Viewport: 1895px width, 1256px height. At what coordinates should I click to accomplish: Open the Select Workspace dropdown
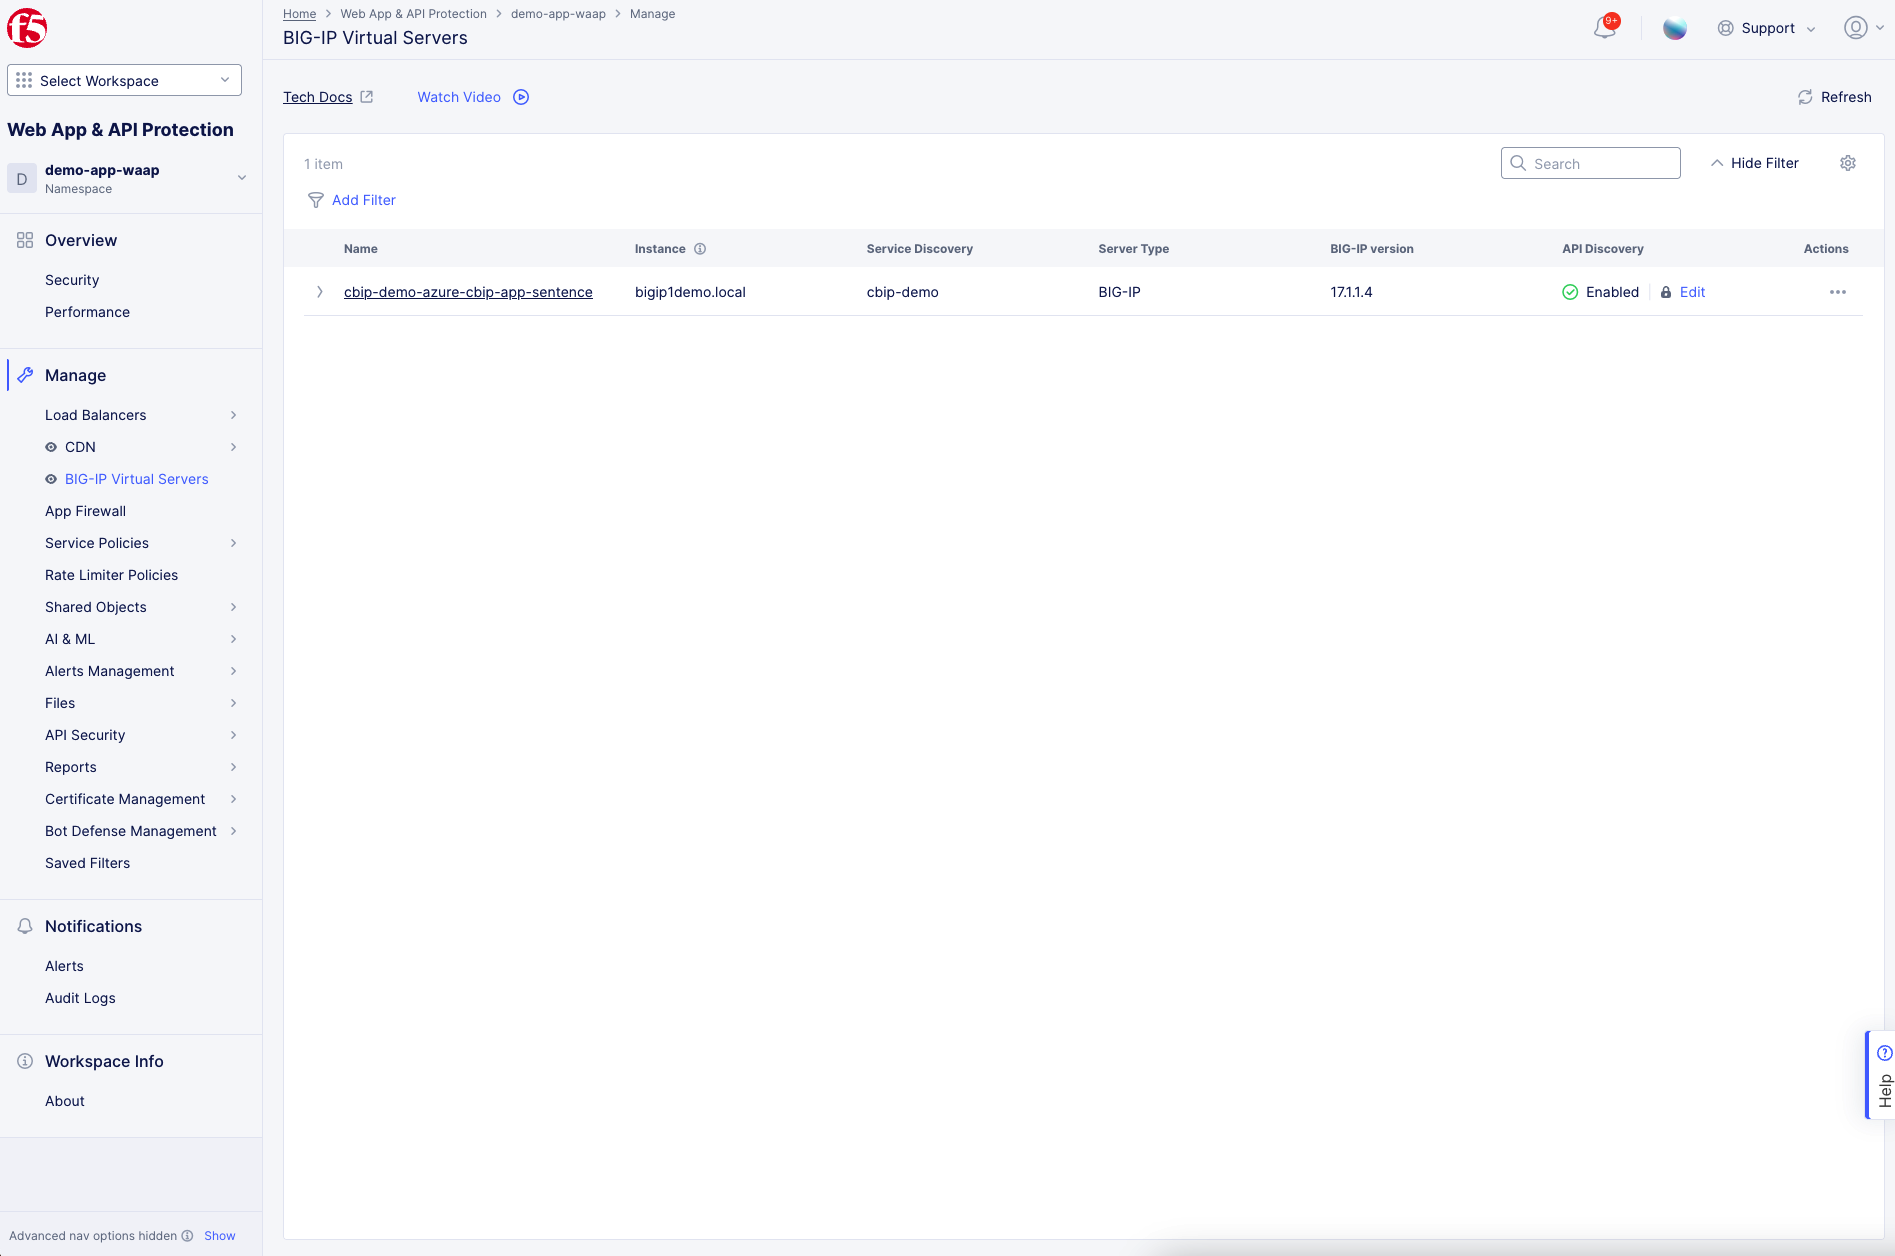(x=124, y=80)
